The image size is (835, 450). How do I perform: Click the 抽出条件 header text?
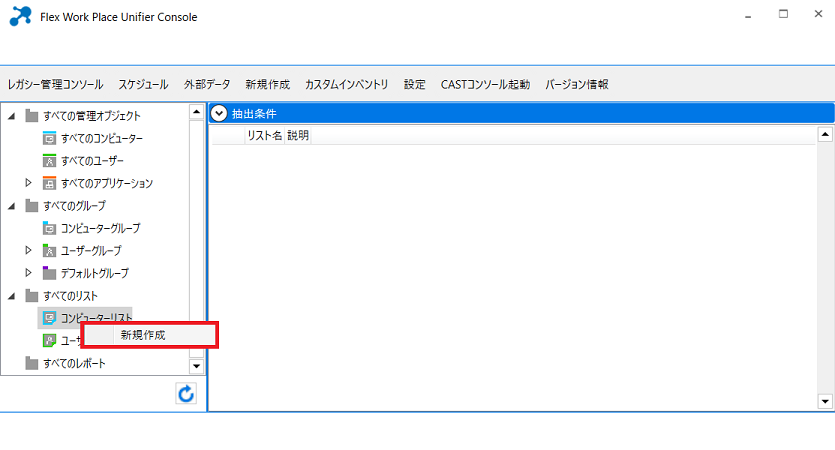[254, 113]
